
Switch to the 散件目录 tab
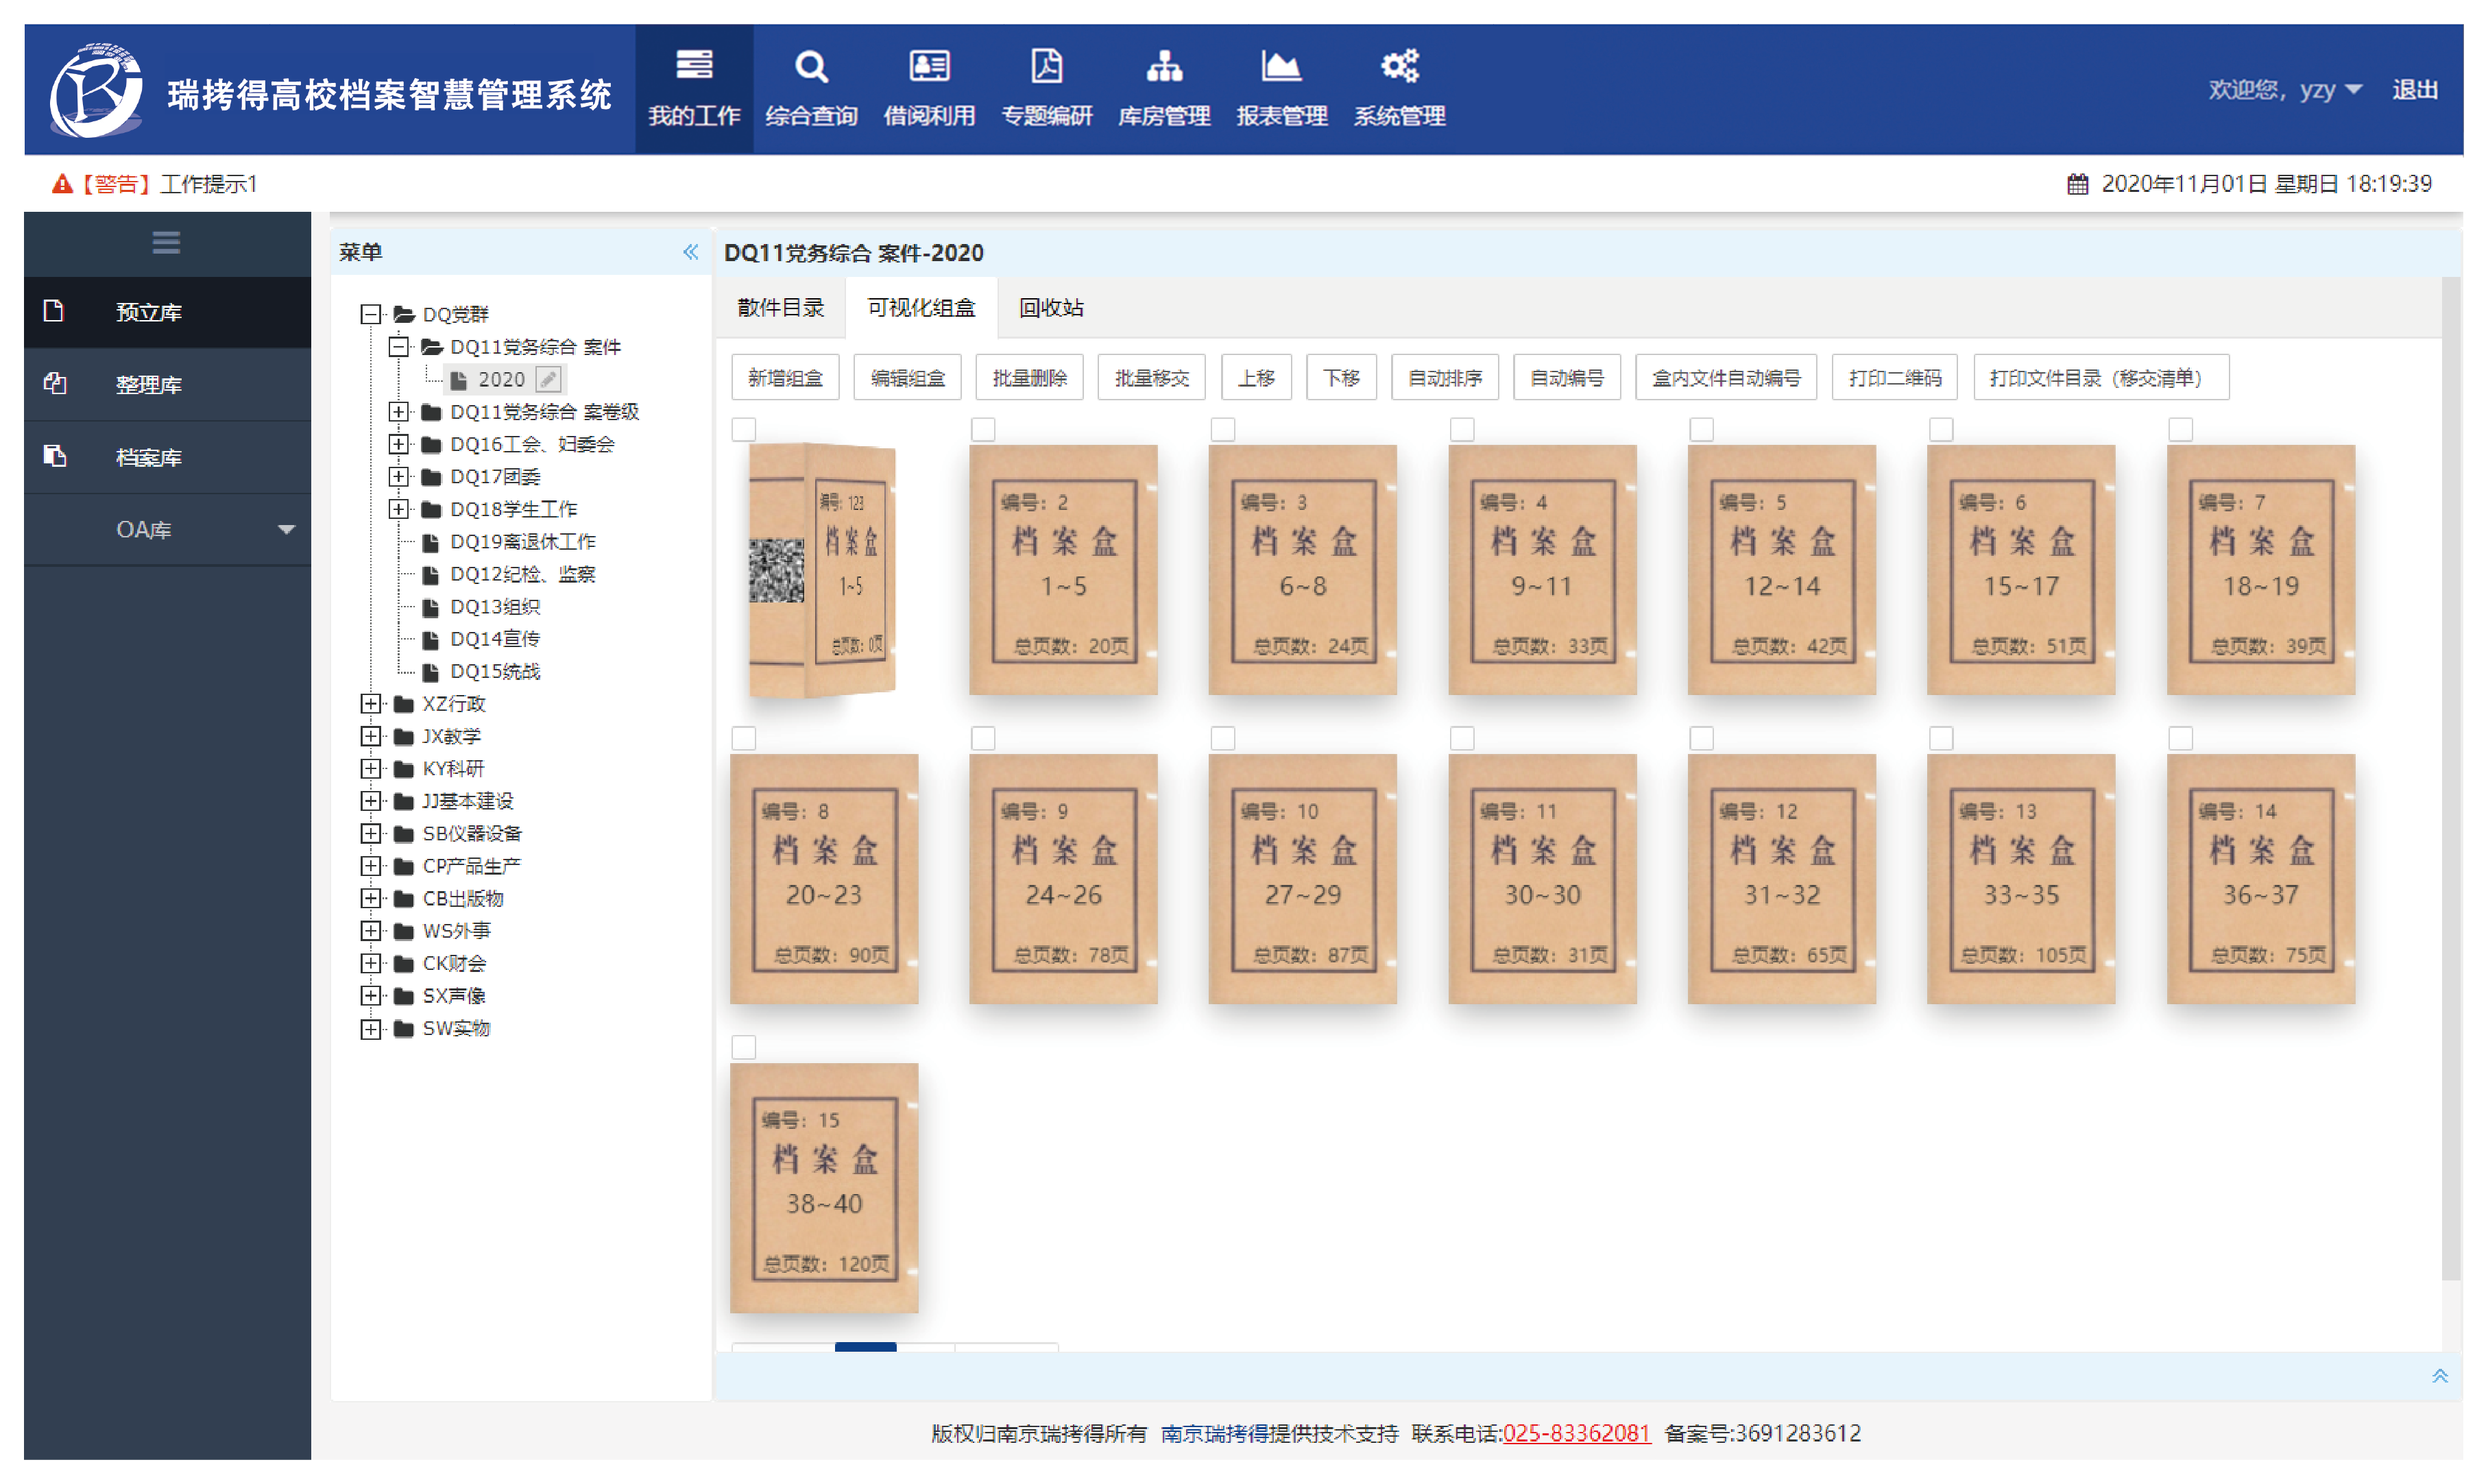pos(780,308)
